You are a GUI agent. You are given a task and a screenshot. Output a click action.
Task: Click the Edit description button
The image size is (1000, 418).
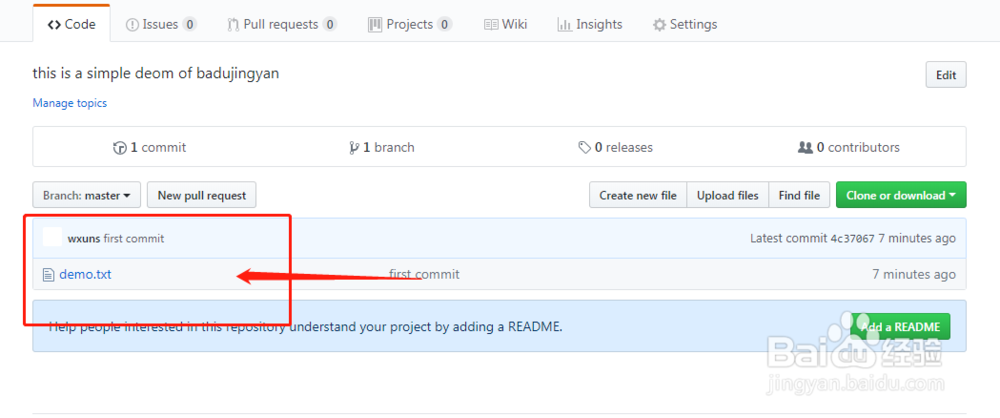click(x=945, y=75)
